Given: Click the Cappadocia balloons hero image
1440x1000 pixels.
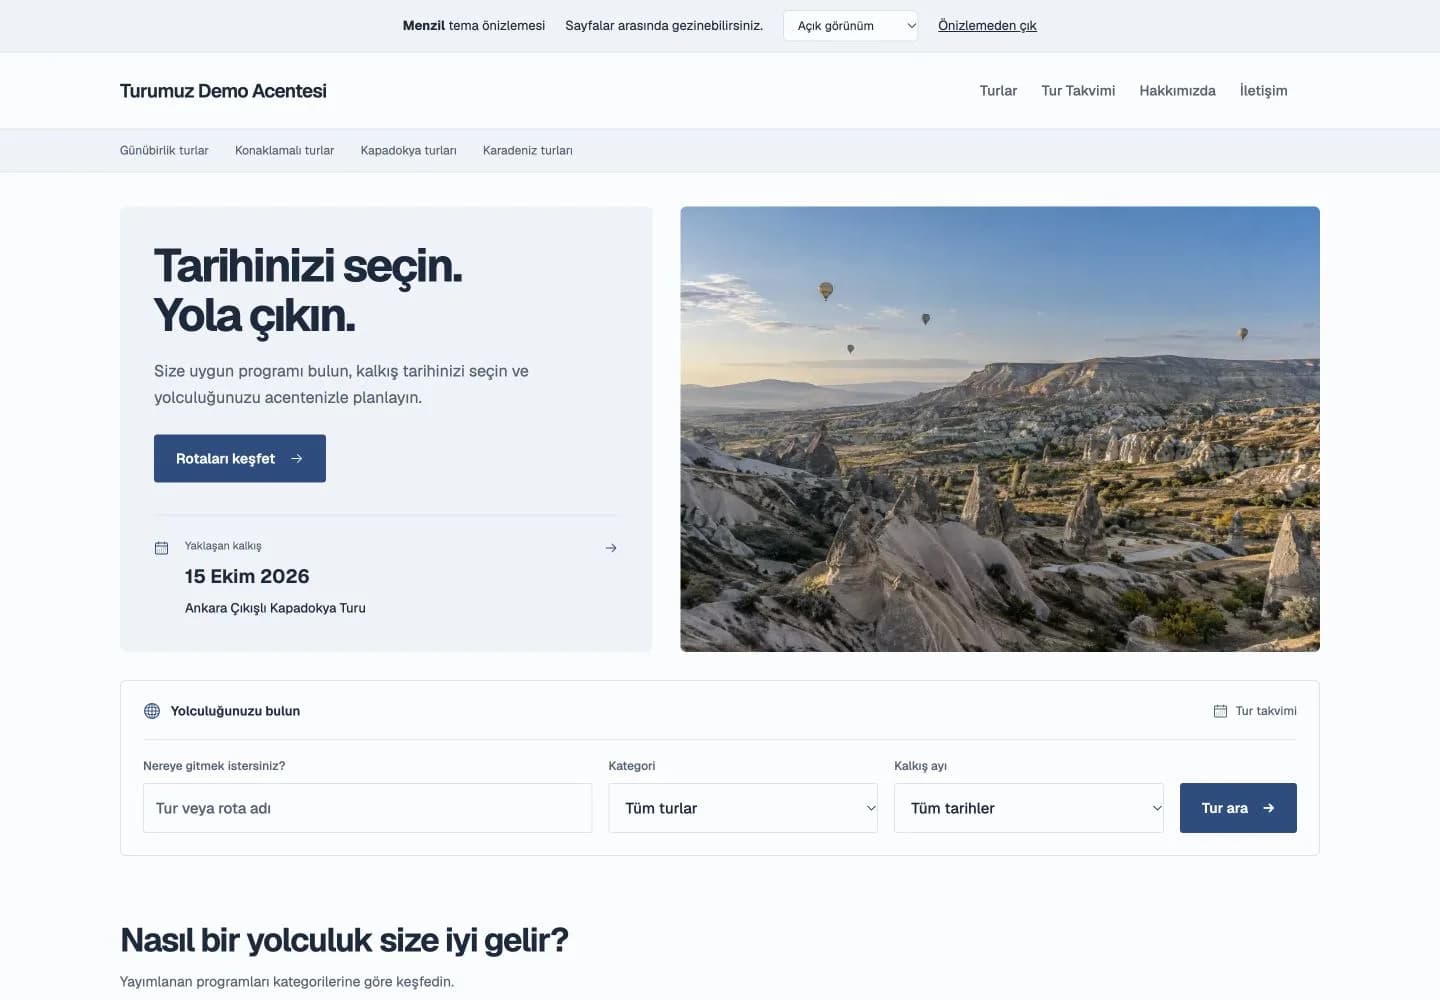Looking at the screenshot, I should 1000,429.
